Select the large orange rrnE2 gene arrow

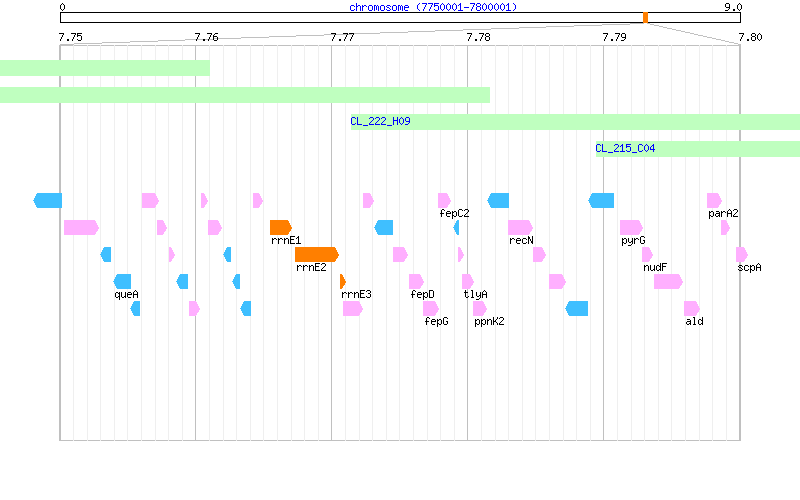[317, 255]
